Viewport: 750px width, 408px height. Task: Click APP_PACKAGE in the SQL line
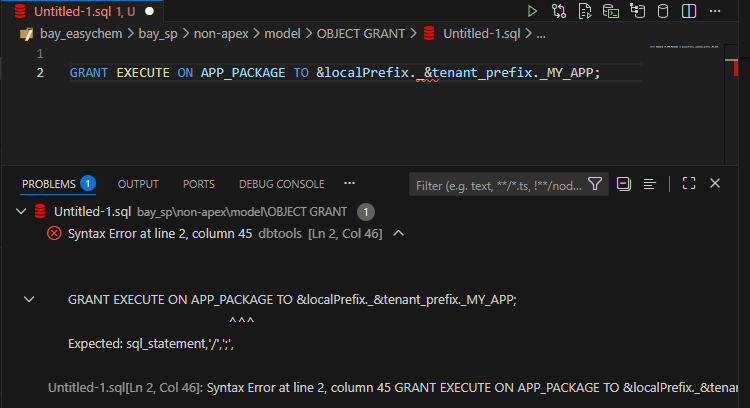tap(243, 73)
